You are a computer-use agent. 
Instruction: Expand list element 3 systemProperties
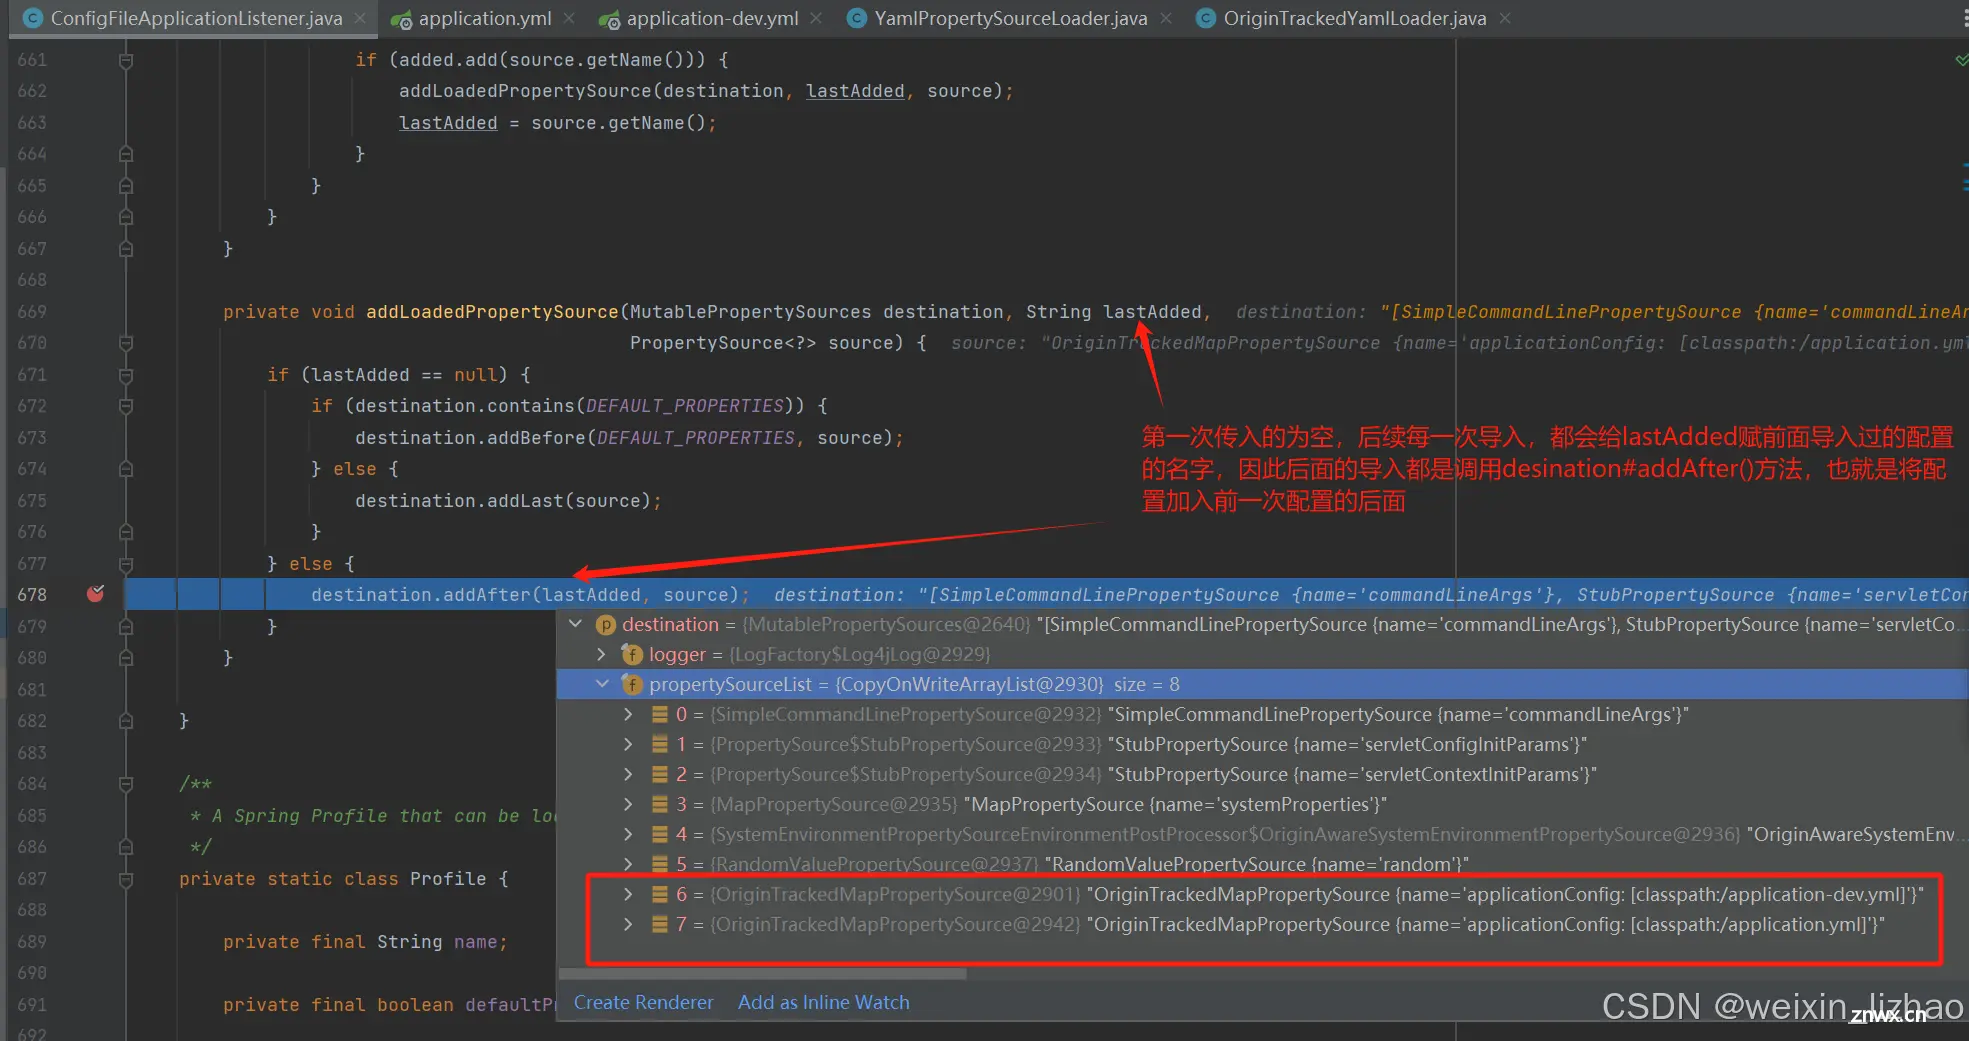coord(628,804)
